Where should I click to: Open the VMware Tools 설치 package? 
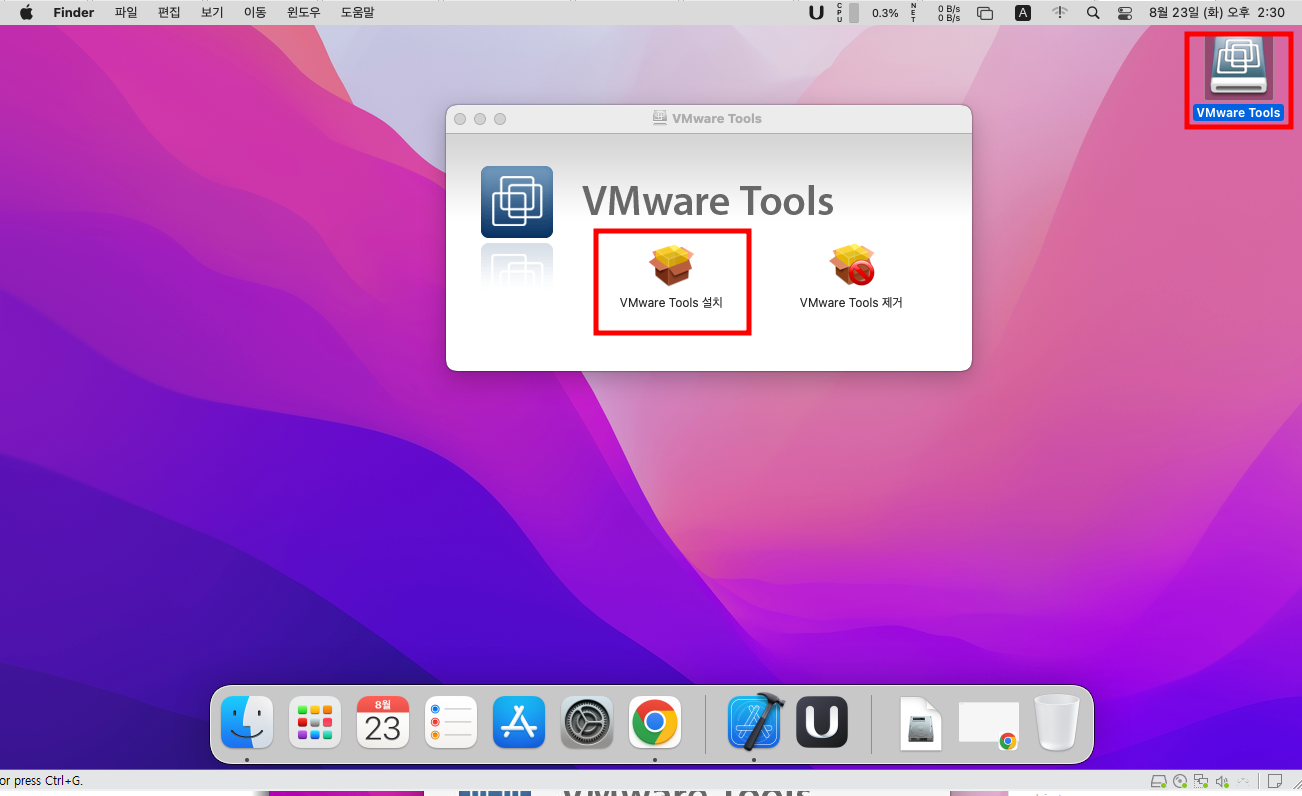click(671, 277)
